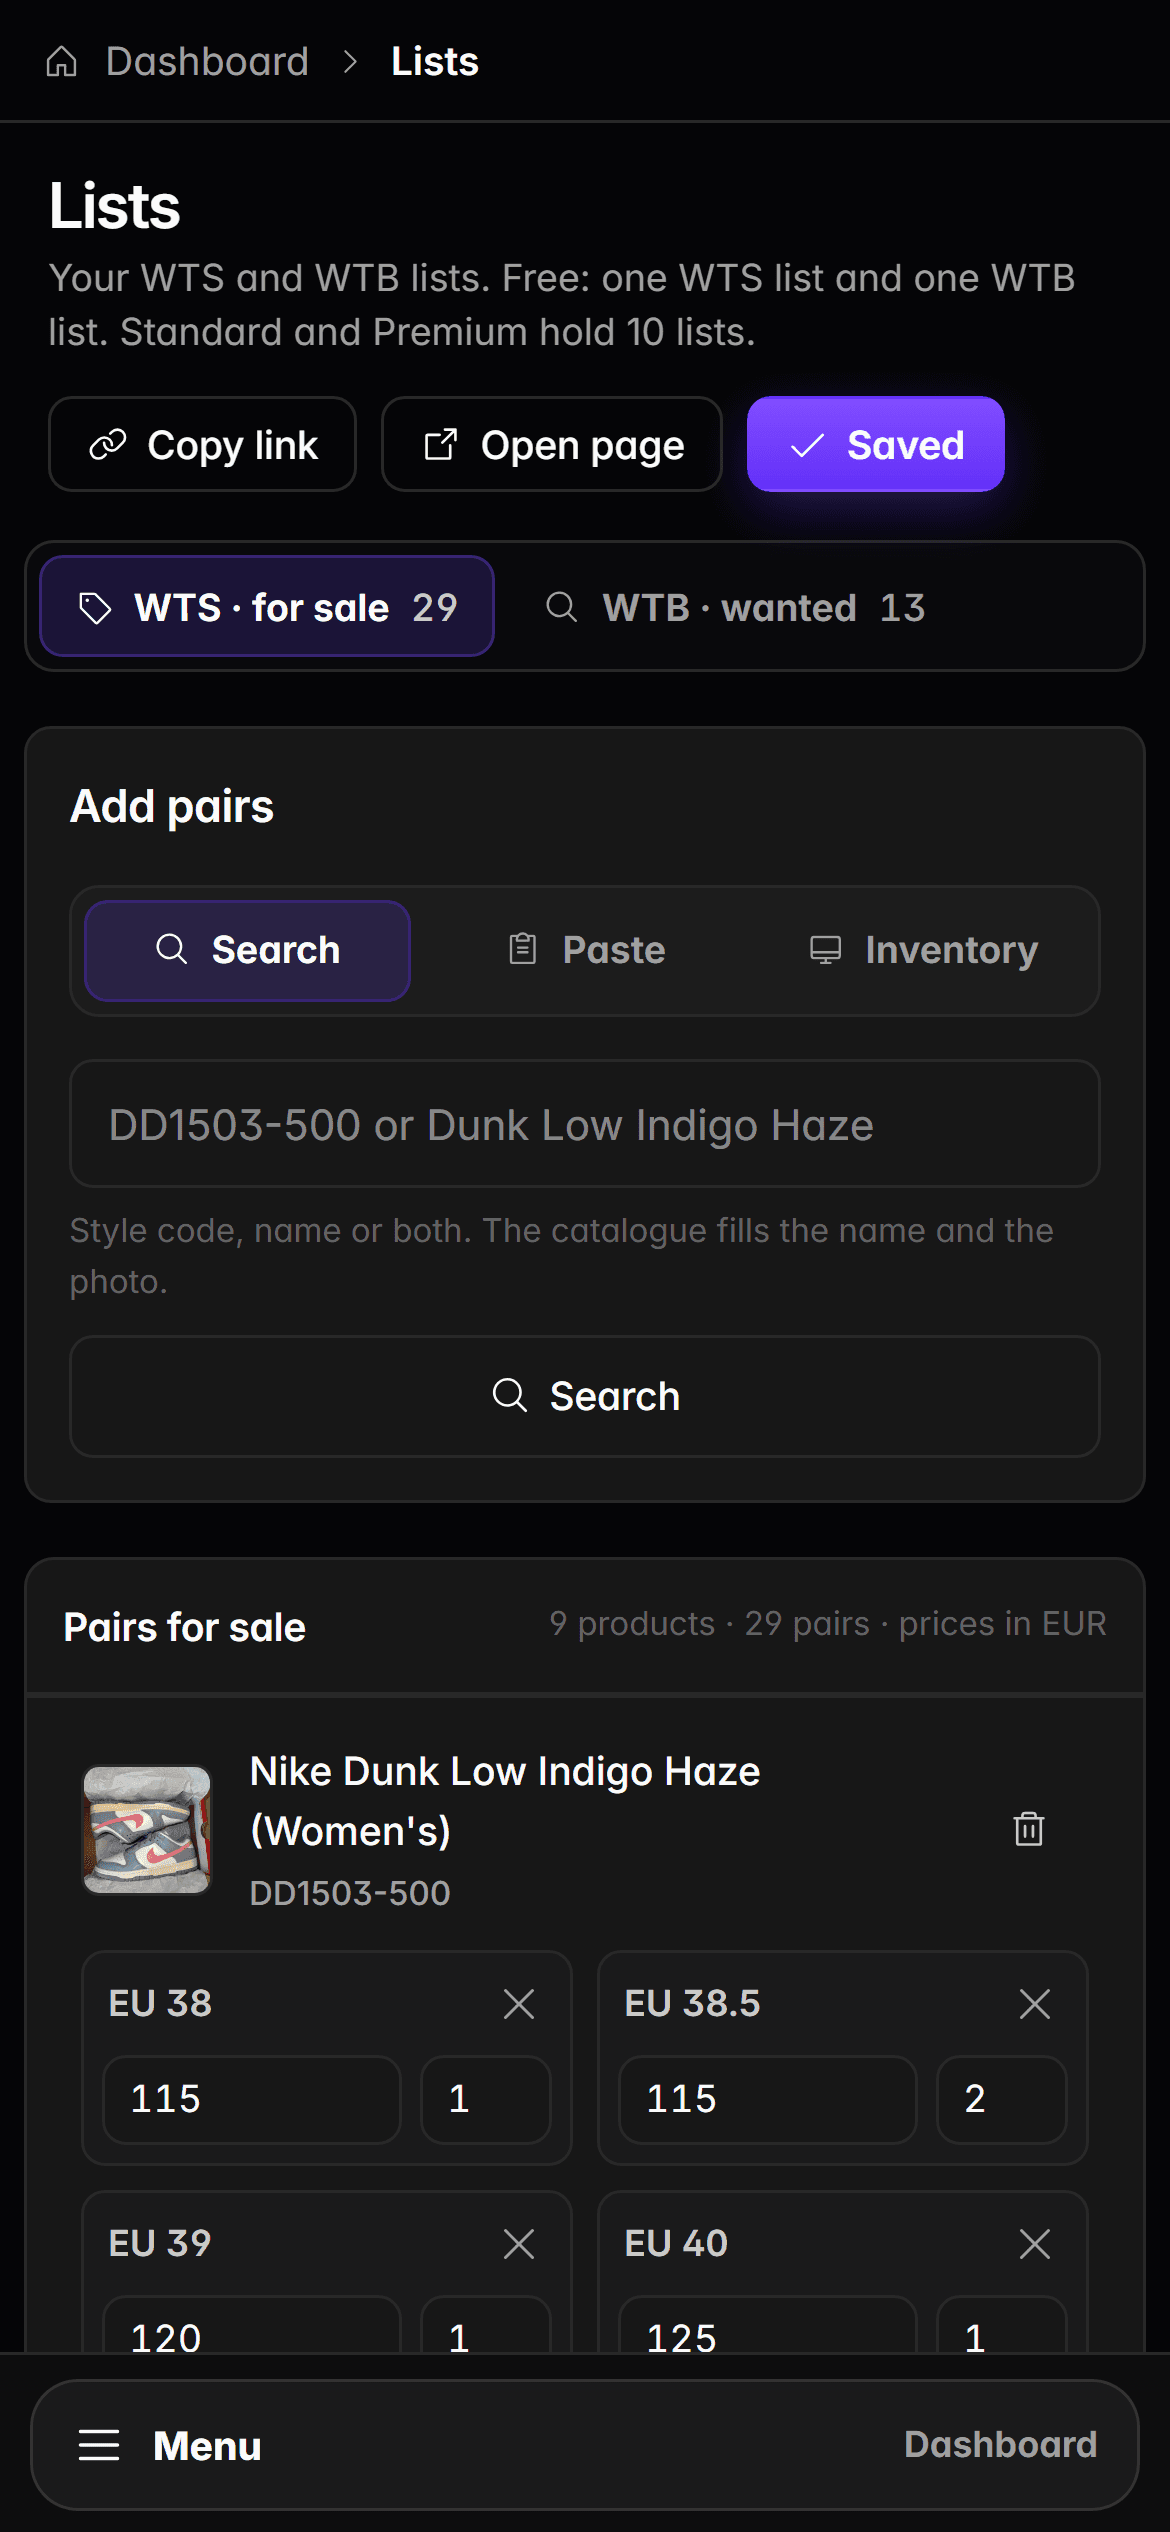1170x2532 pixels.
Task: Edit the EU 38 price field
Action: tap(252, 2099)
